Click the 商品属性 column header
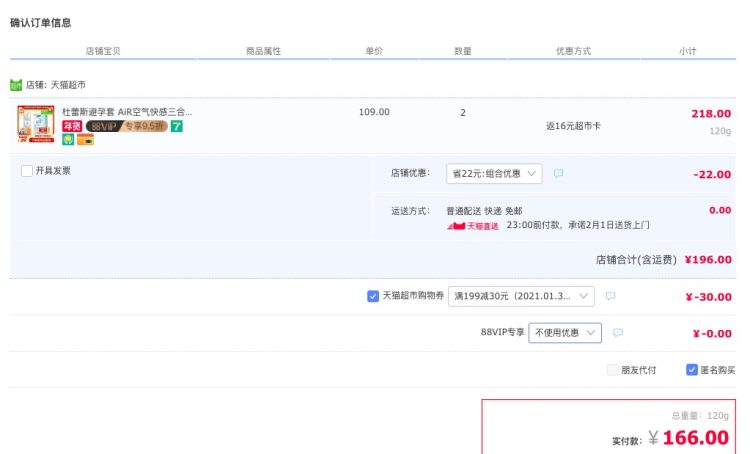 tap(264, 51)
